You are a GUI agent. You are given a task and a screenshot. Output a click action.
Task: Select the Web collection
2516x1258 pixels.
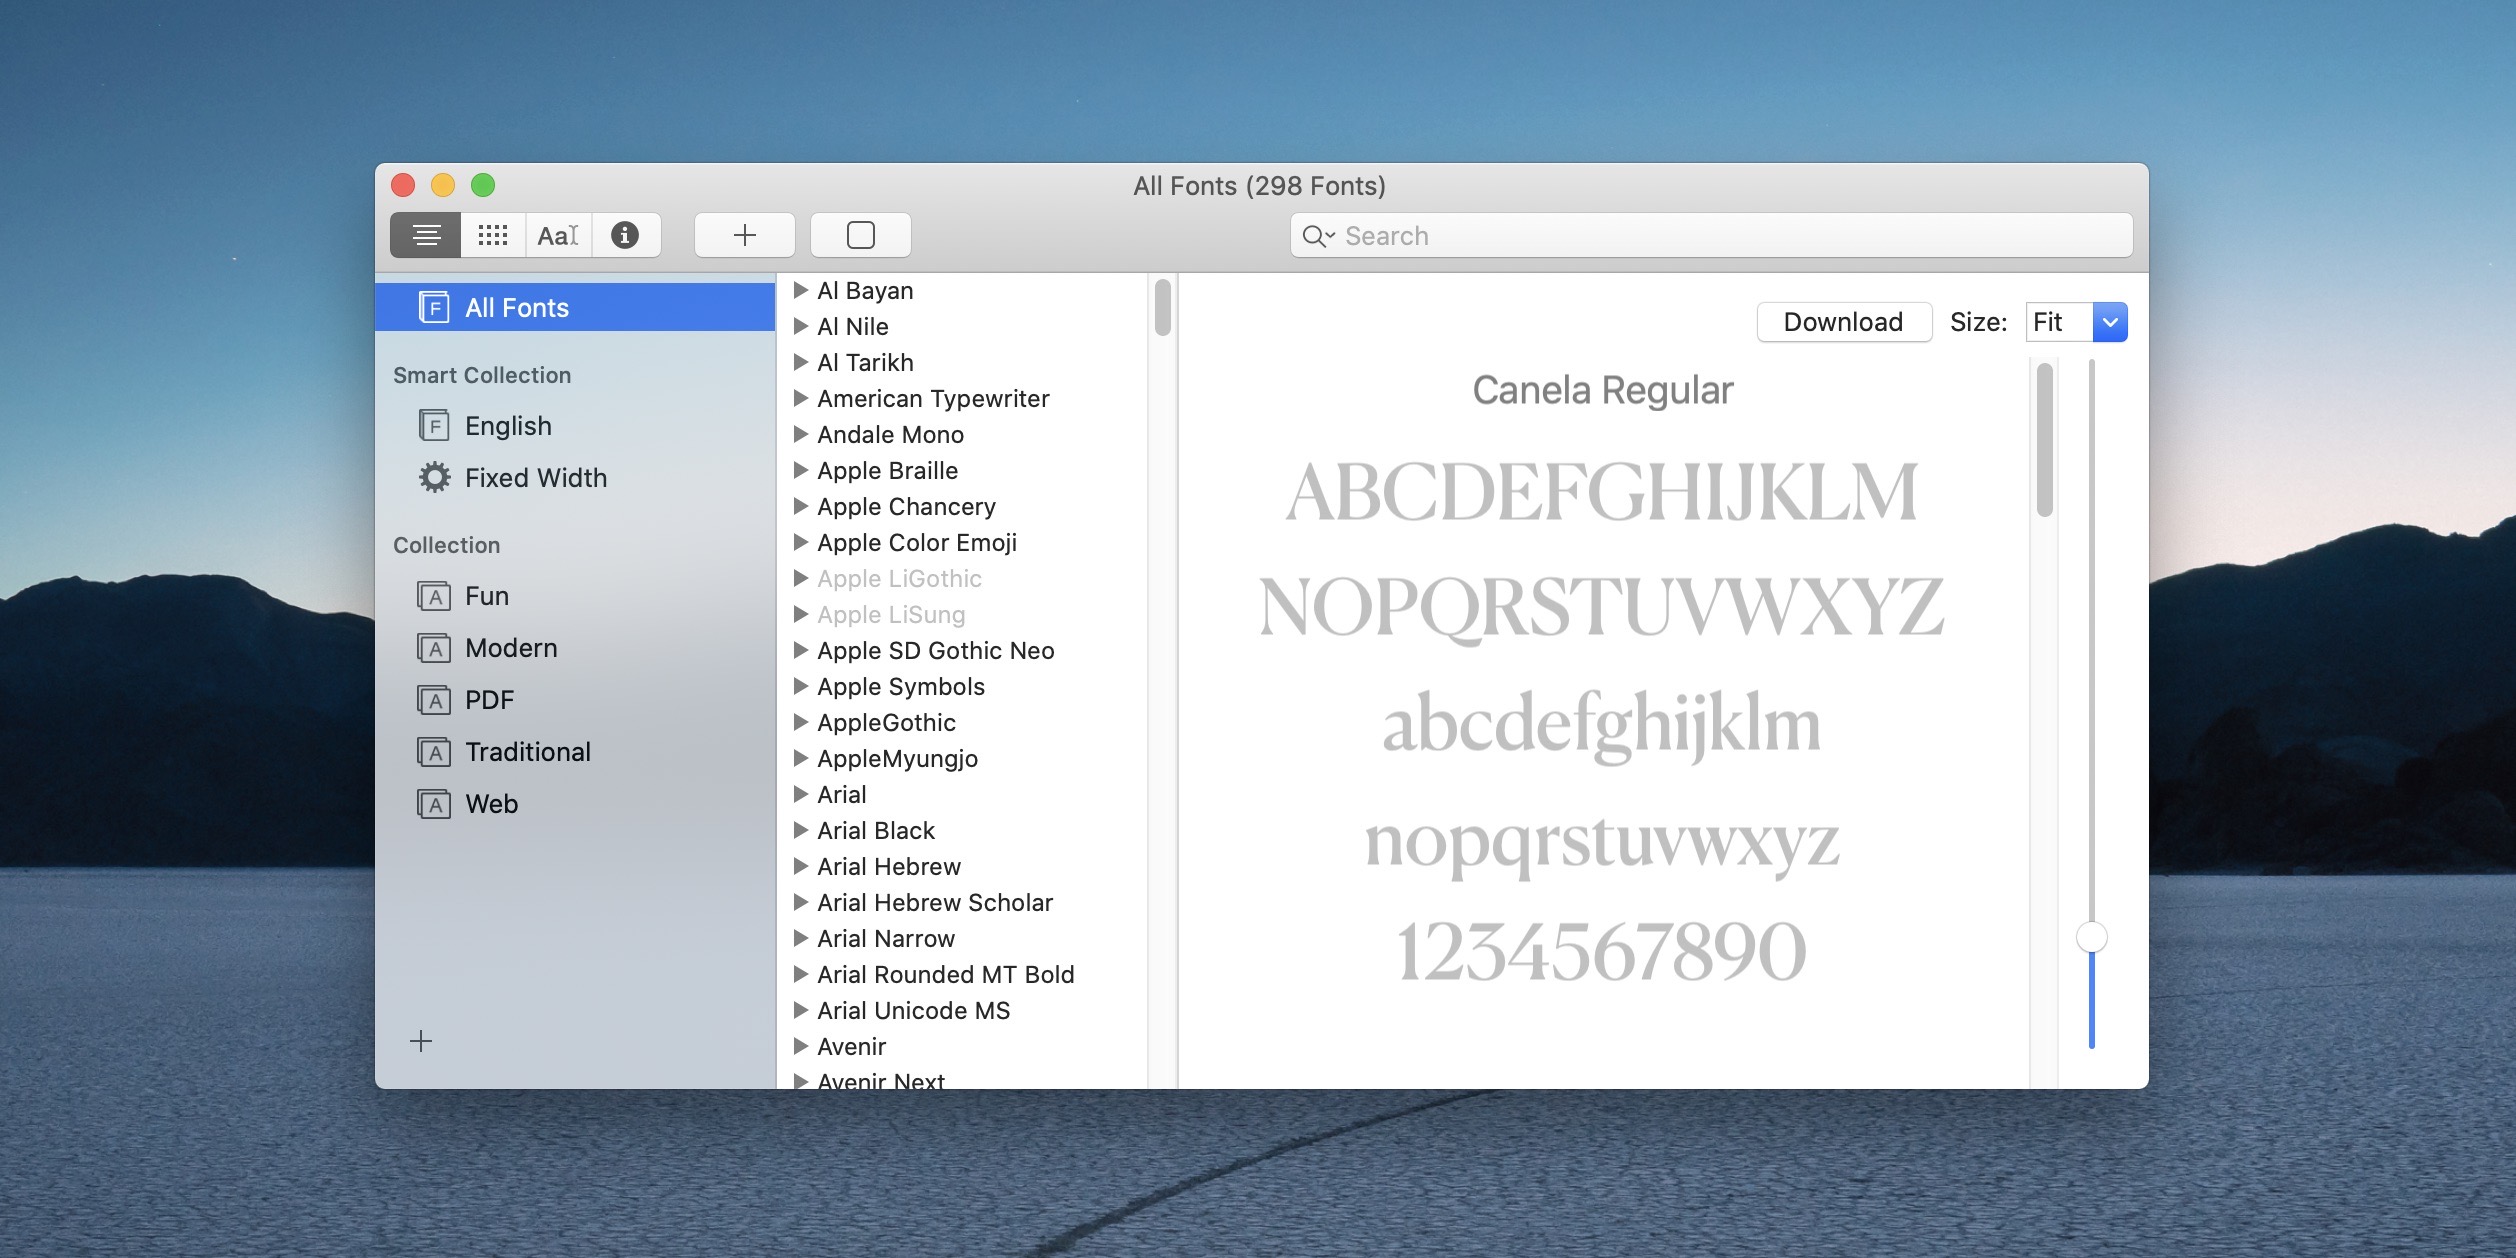(x=491, y=802)
